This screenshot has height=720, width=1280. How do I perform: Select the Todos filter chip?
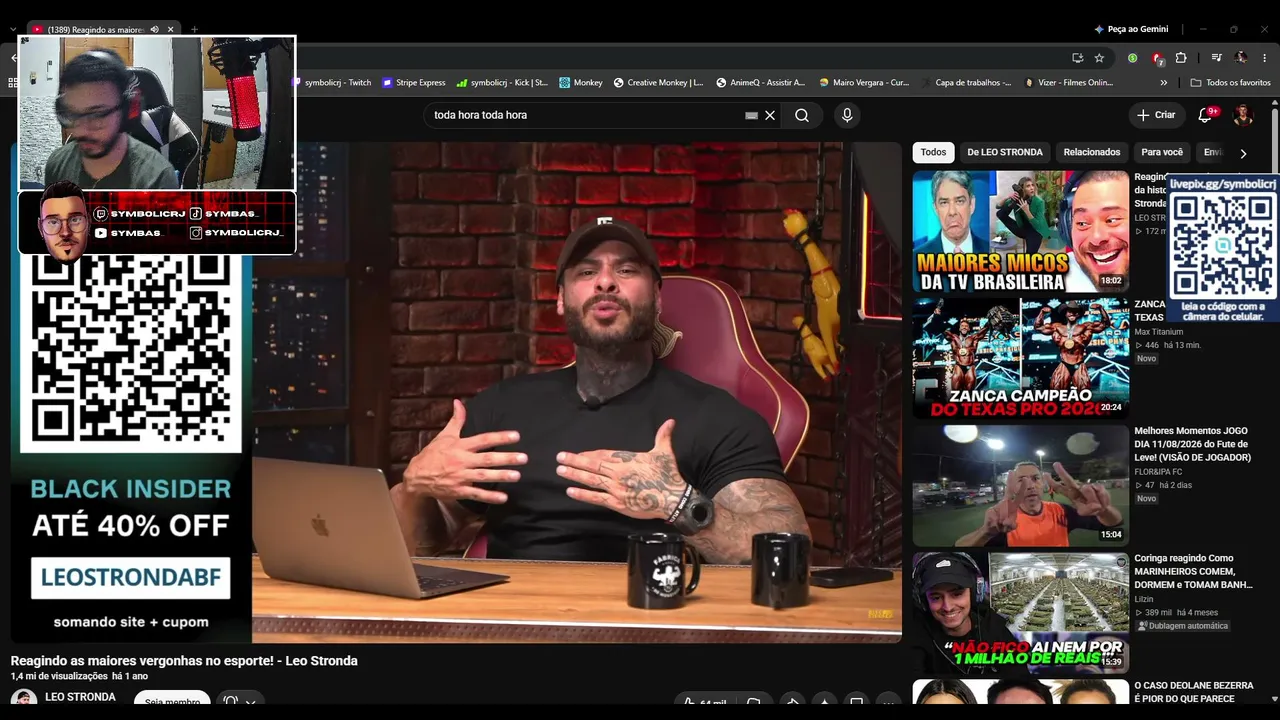933,152
